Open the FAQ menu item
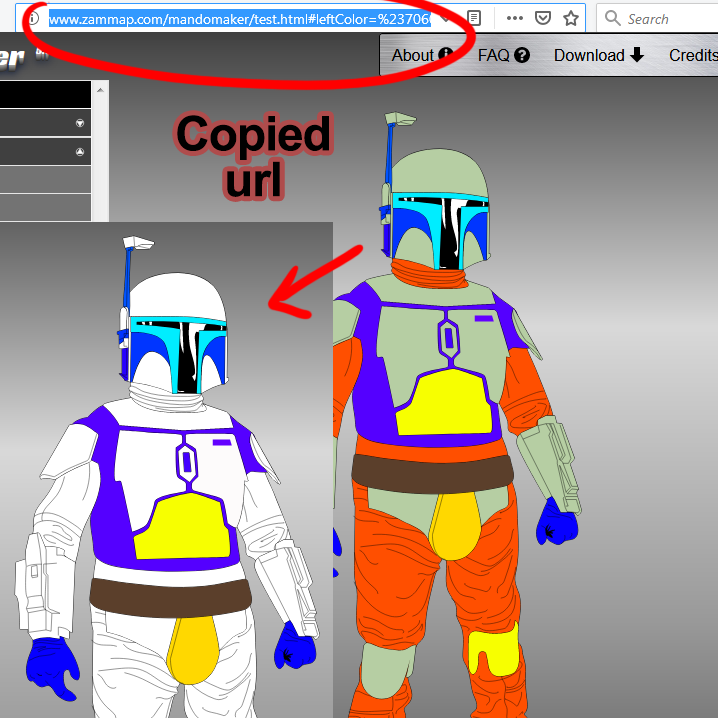The image size is (718, 718). click(503, 55)
